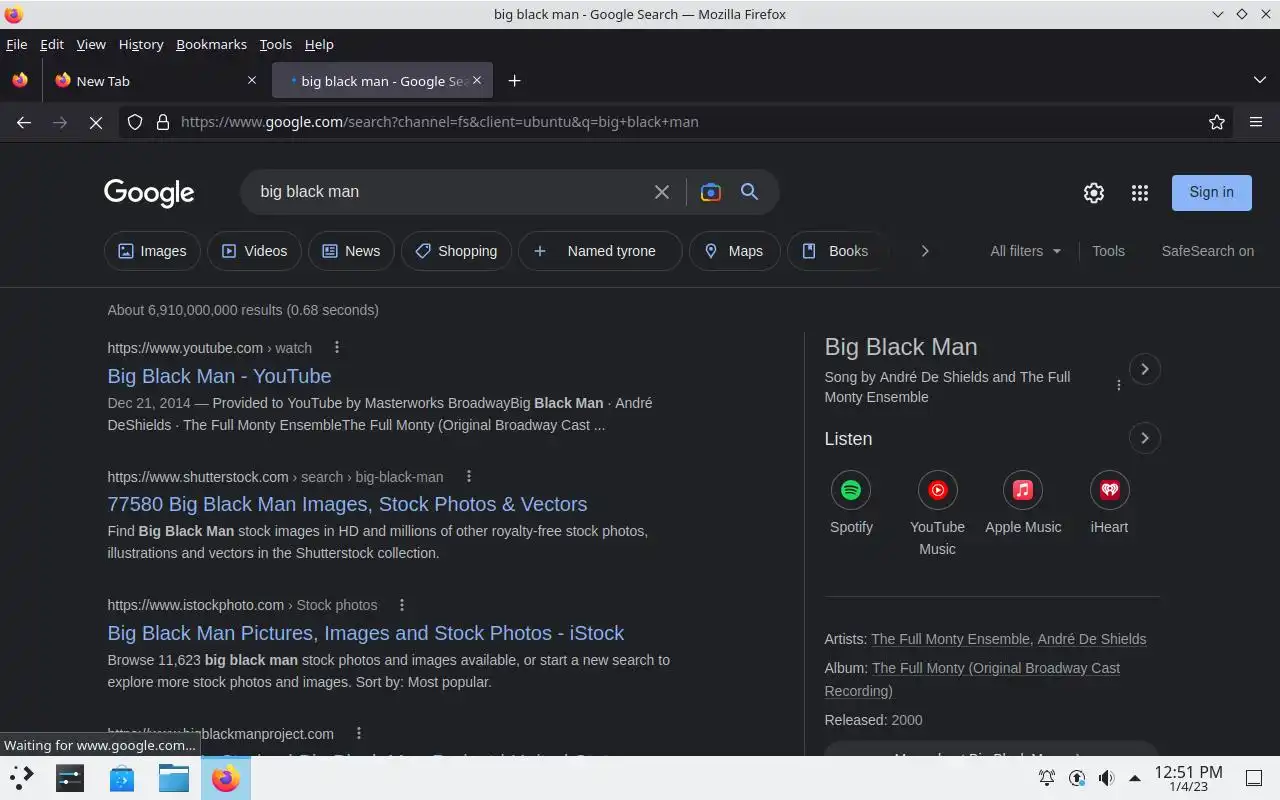The height and width of the screenshot is (800, 1280).
Task: Expand the All filters dropdown
Action: click(1026, 251)
